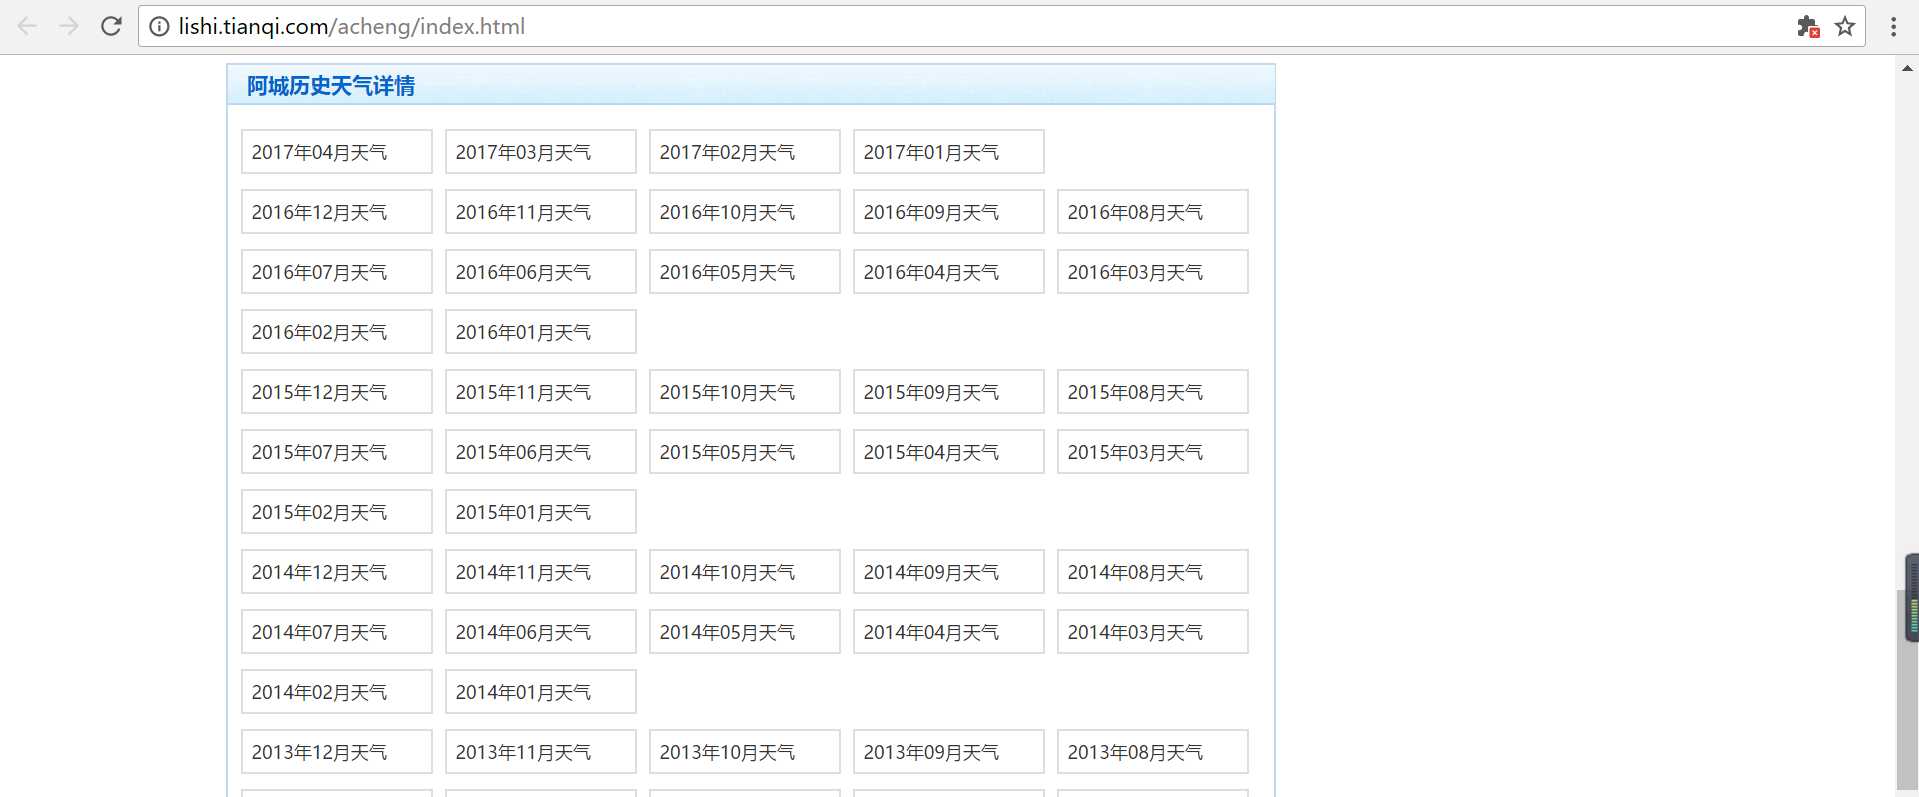
Task: Open 2013年12月天气 link
Action: [x=337, y=752]
